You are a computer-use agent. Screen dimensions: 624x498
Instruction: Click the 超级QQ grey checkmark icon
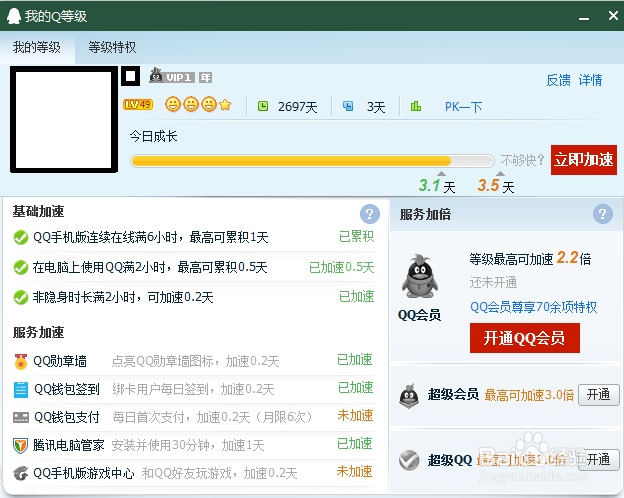click(409, 460)
